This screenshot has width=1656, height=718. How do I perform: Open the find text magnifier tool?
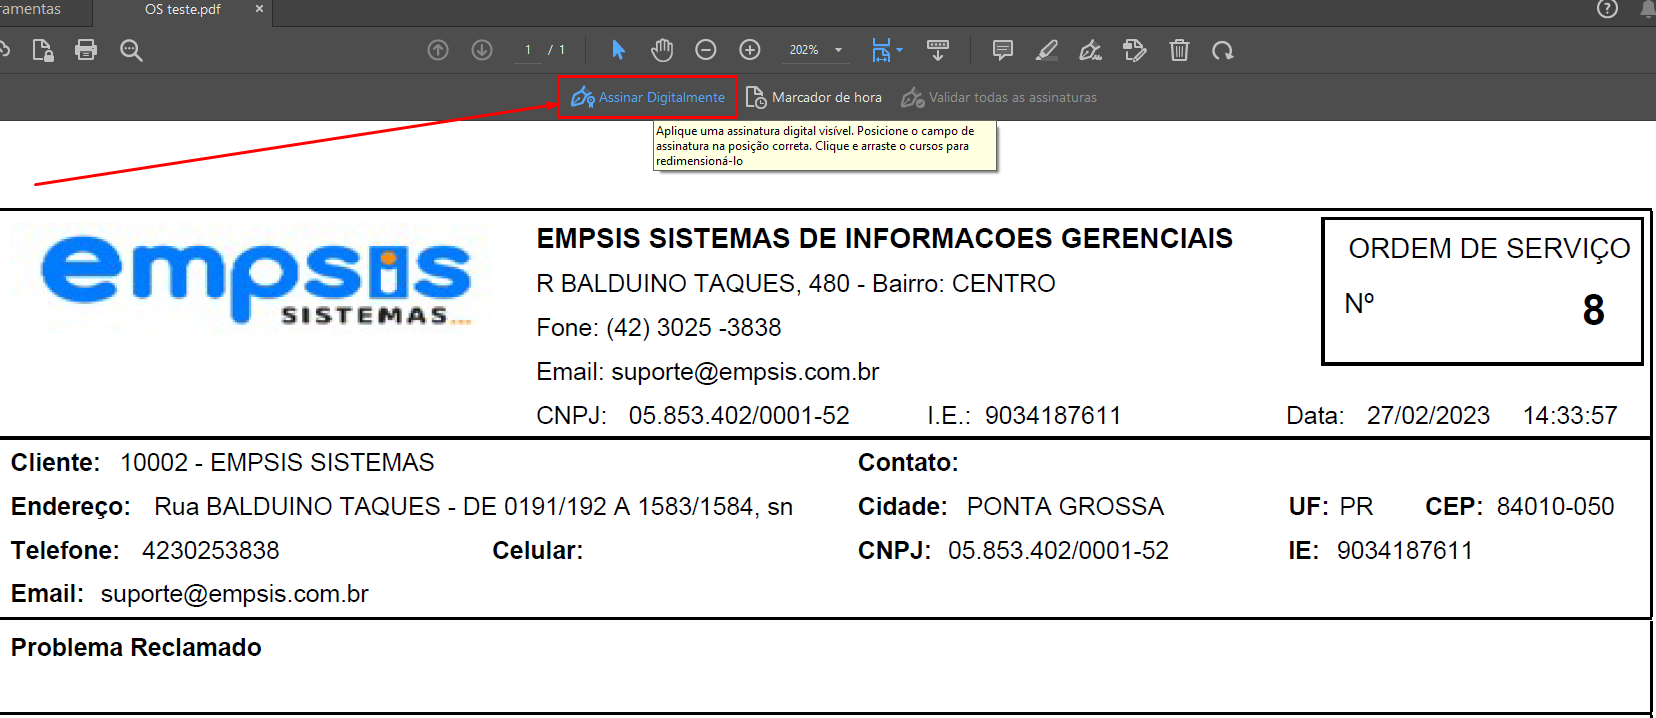[x=131, y=50]
